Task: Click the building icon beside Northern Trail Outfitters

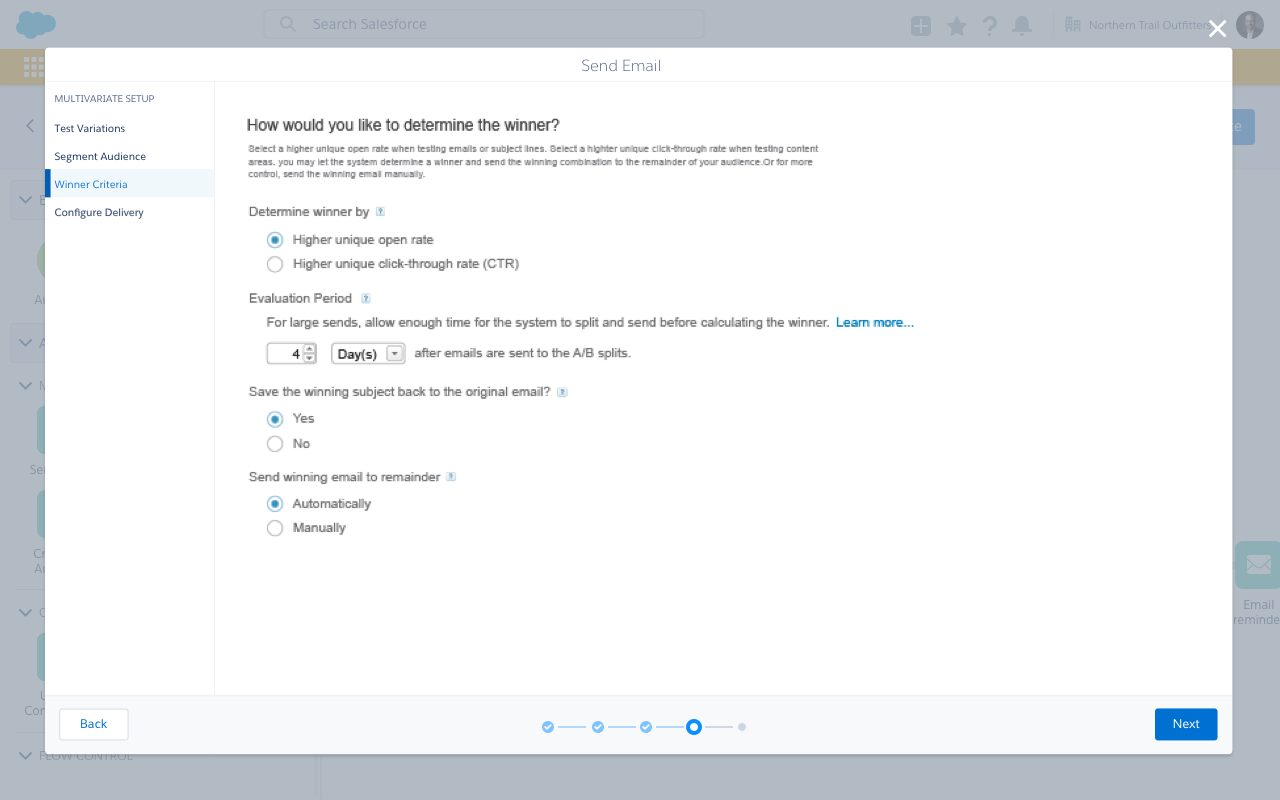Action: pyautogui.click(x=1074, y=24)
